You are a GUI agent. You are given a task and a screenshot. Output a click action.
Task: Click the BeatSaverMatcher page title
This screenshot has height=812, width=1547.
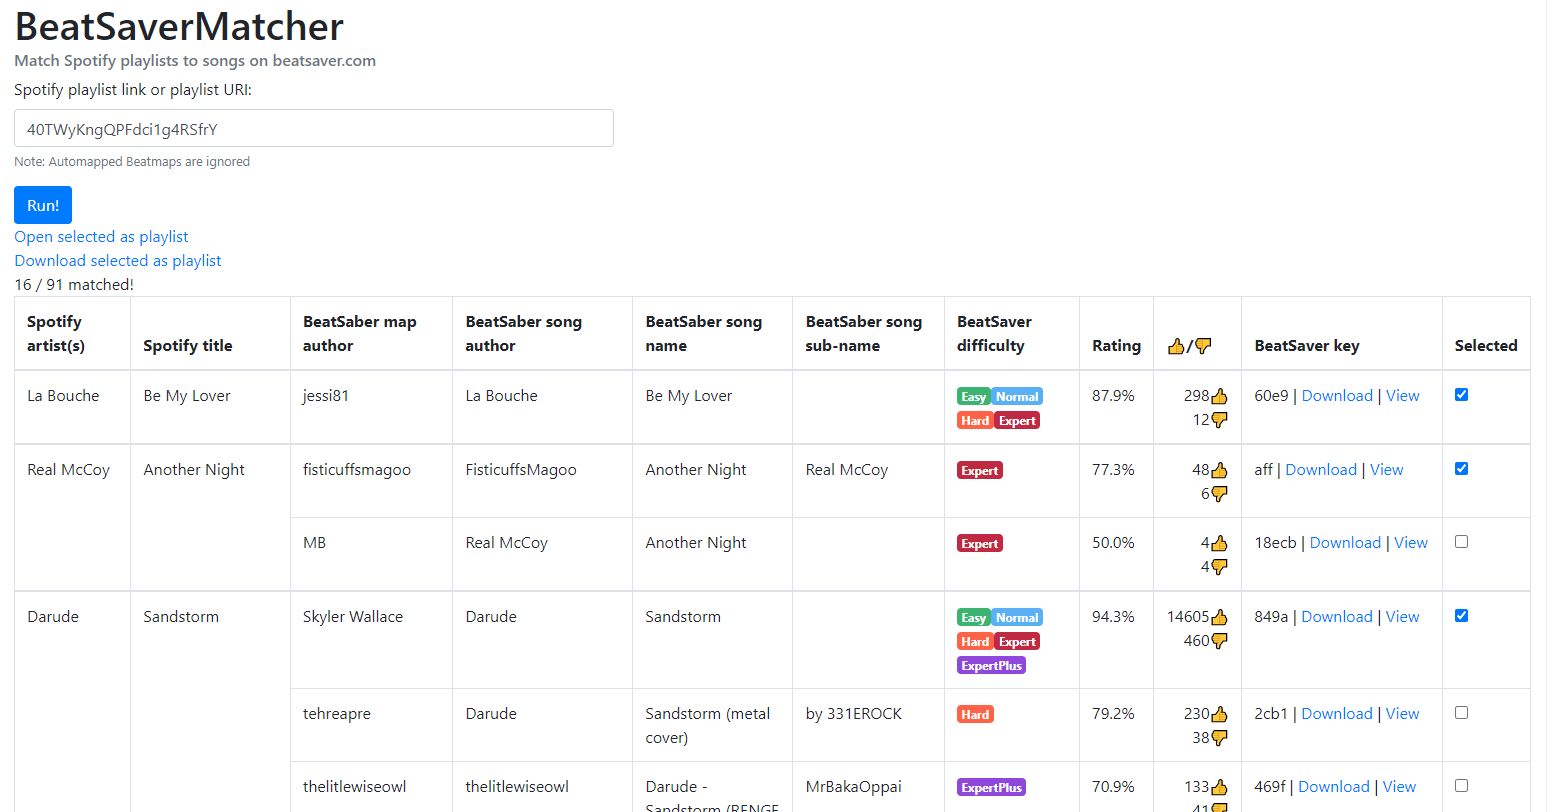click(x=179, y=26)
